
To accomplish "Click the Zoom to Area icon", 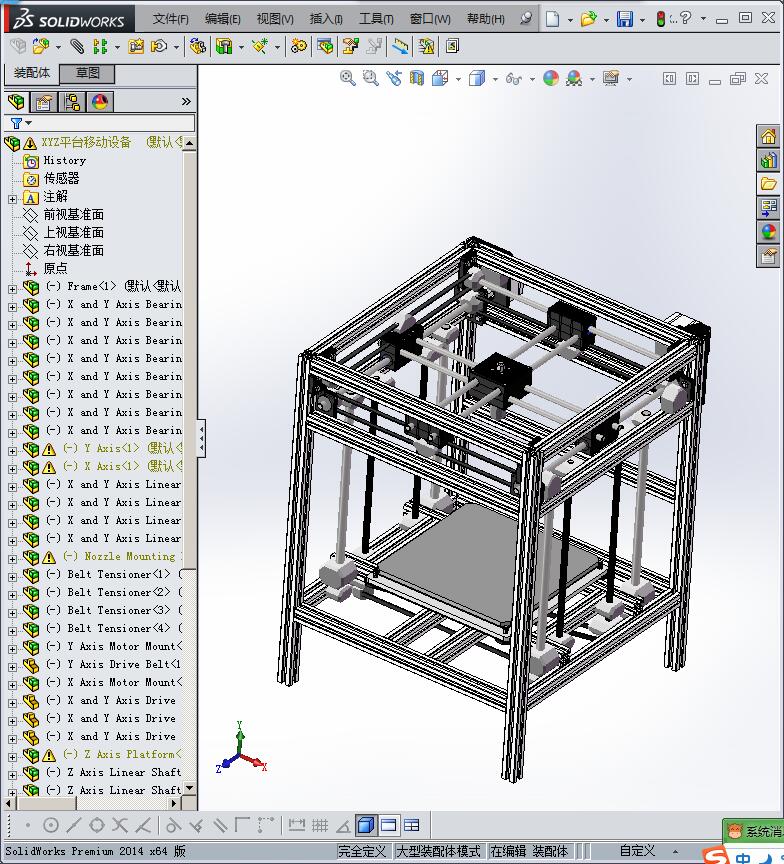I will coord(371,78).
